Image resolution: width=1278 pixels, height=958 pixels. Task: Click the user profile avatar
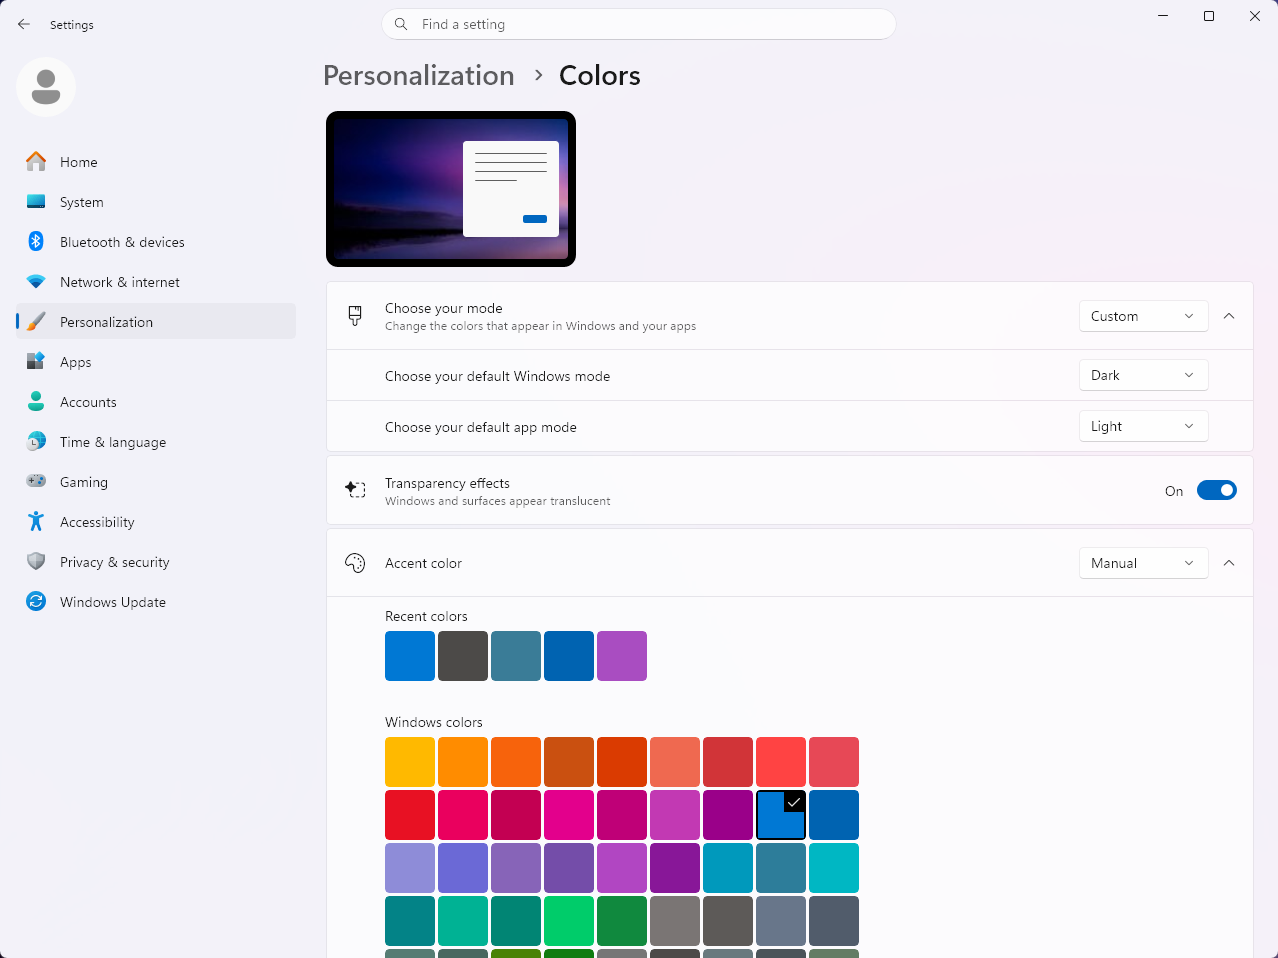[46, 87]
